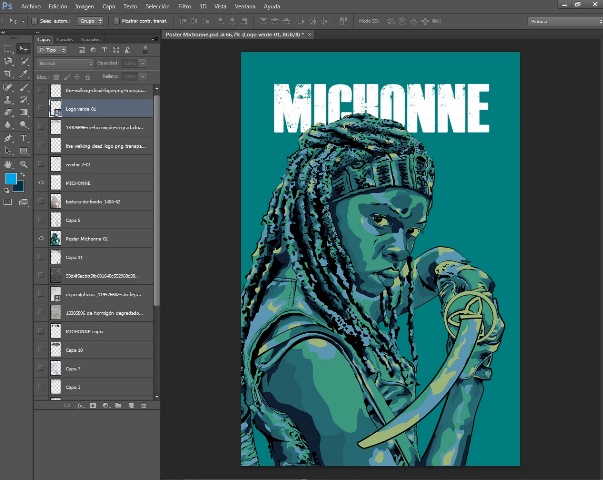Open the Archivo menu
The width and height of the screenshot is (603, 480).
pyautogui.click(x=31, y=7)
